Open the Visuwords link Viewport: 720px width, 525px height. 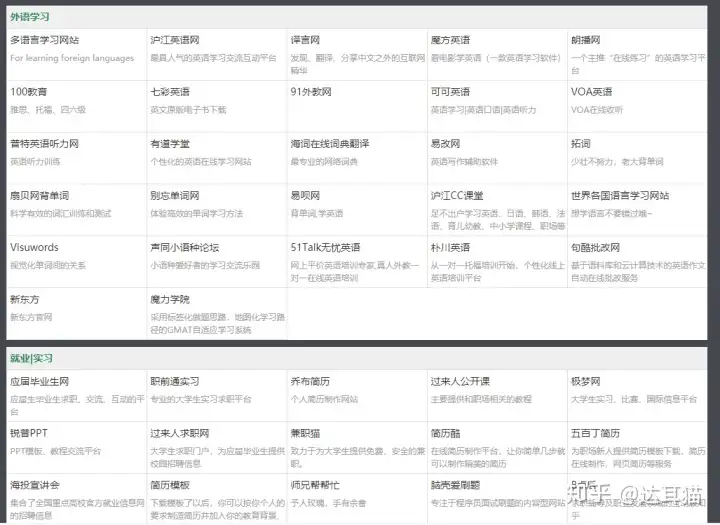click(x=34, y=248)
